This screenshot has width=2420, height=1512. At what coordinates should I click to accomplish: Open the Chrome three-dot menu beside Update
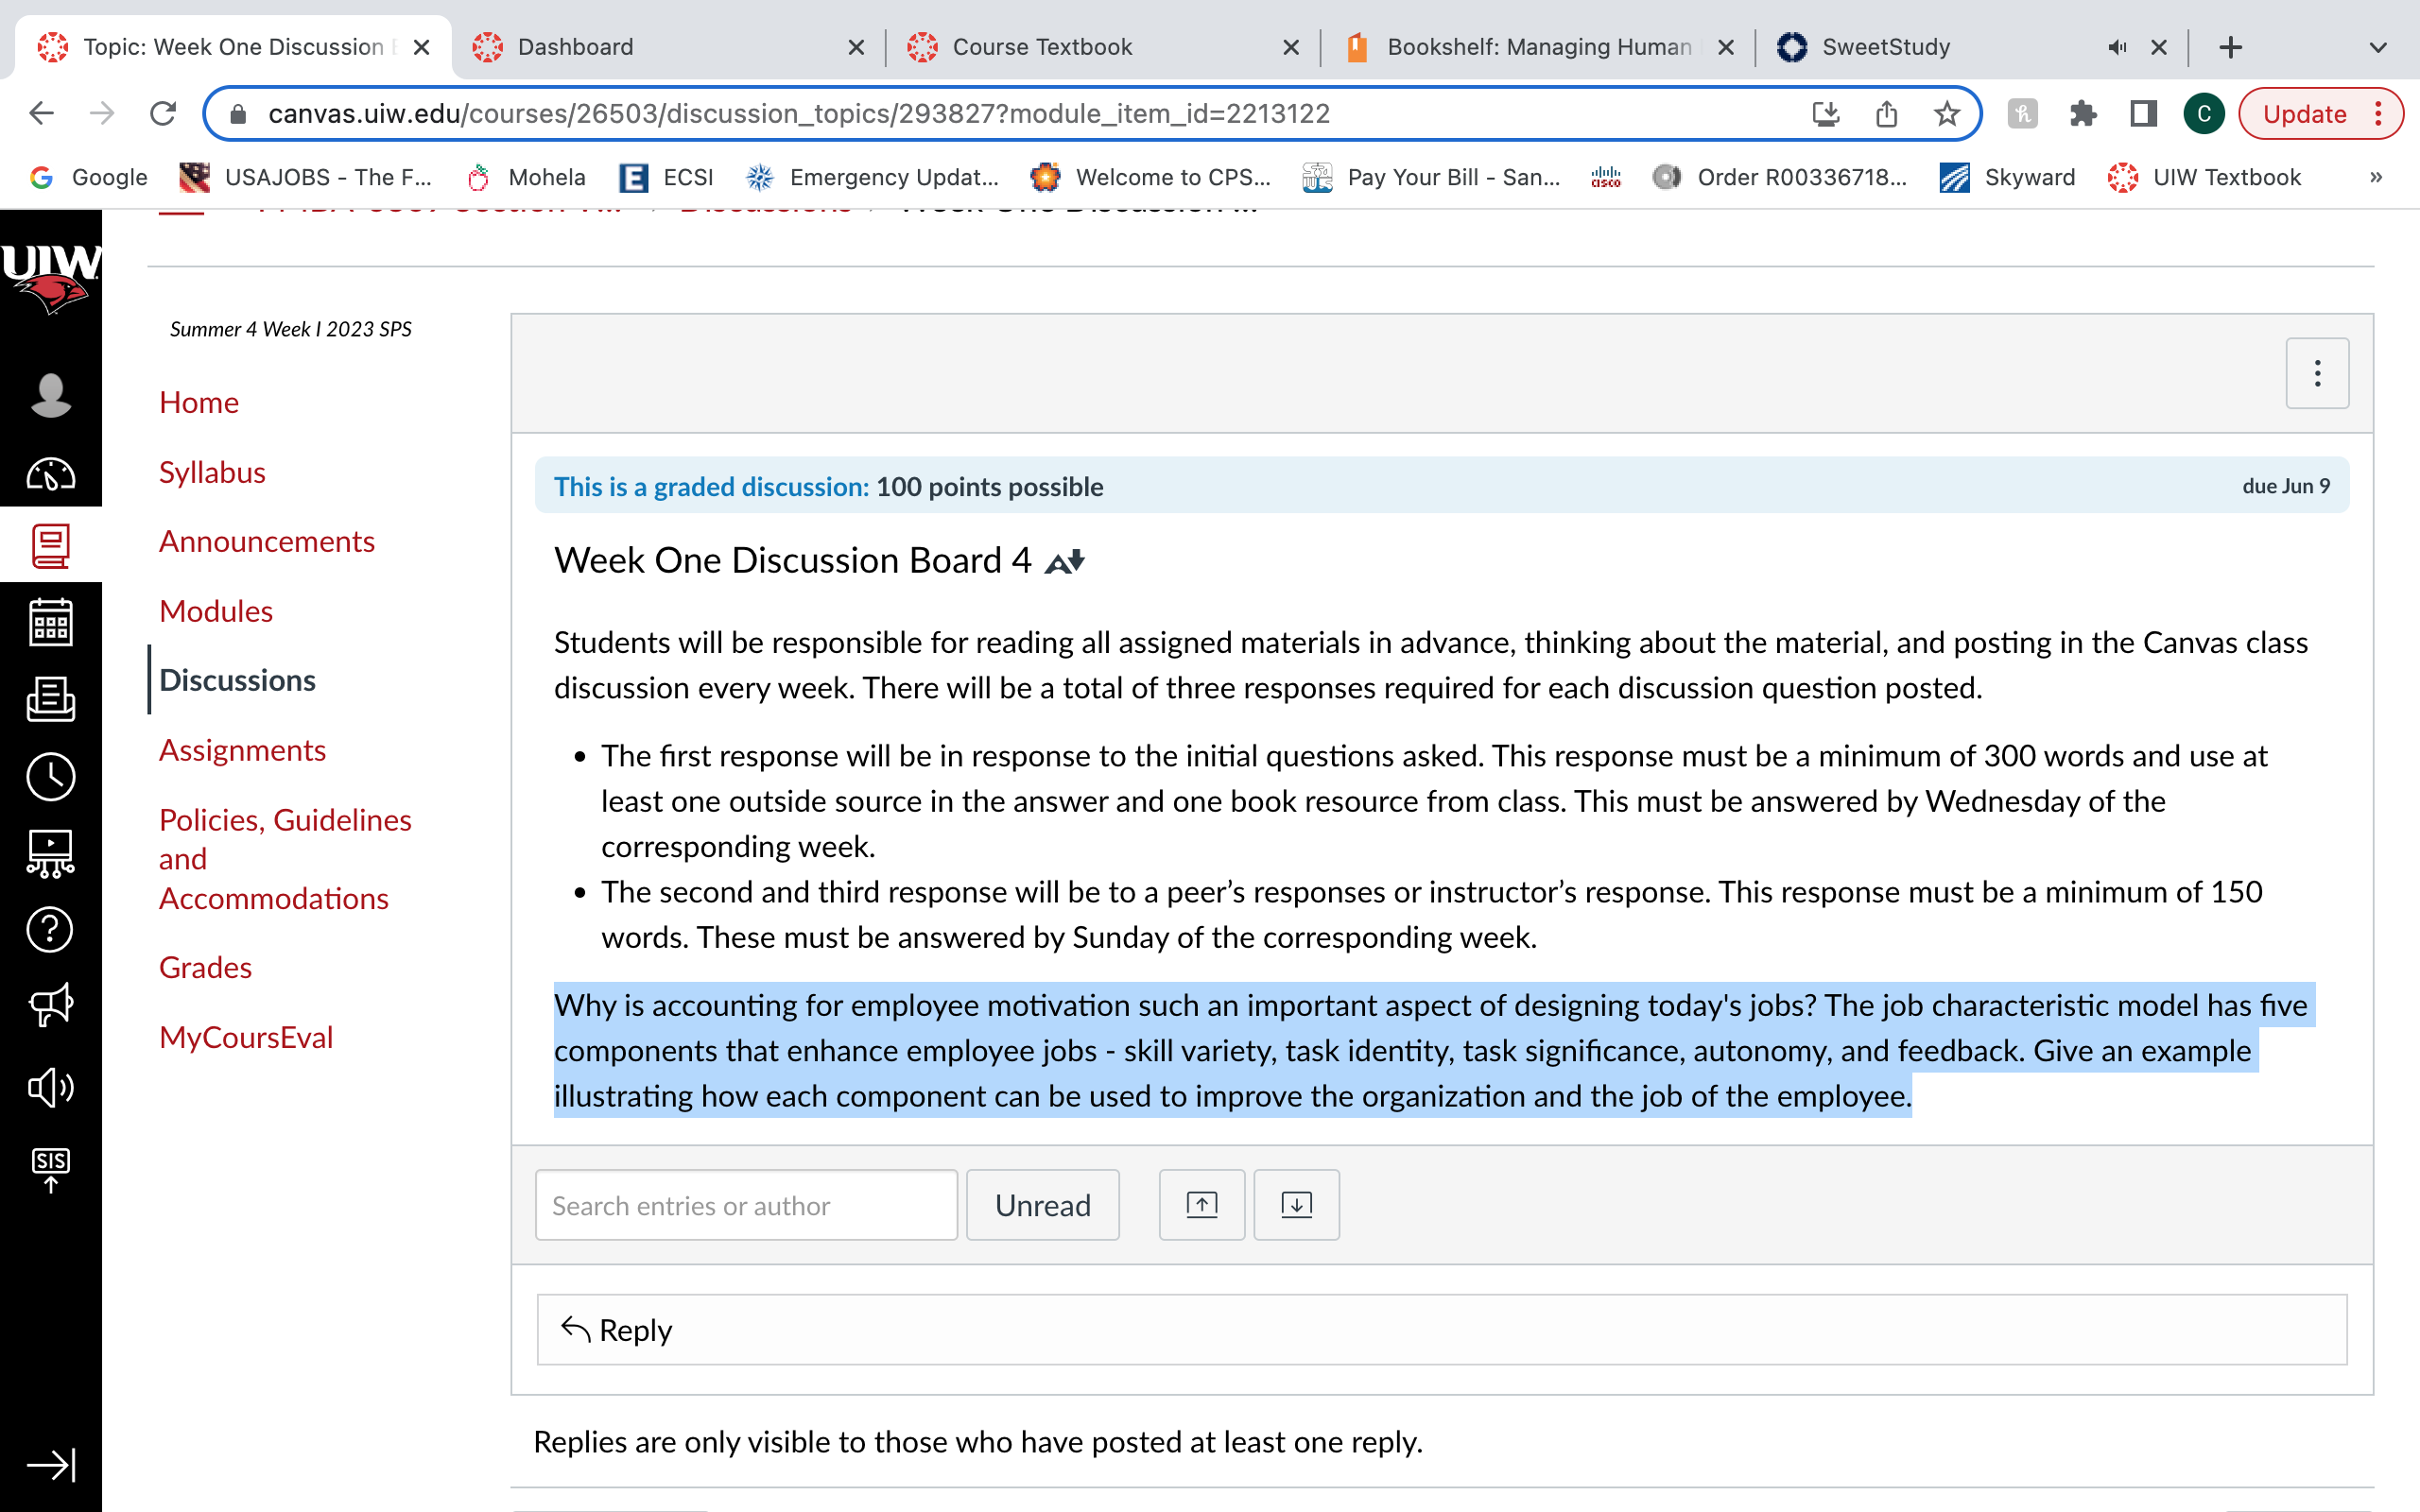coord(2379,114)
